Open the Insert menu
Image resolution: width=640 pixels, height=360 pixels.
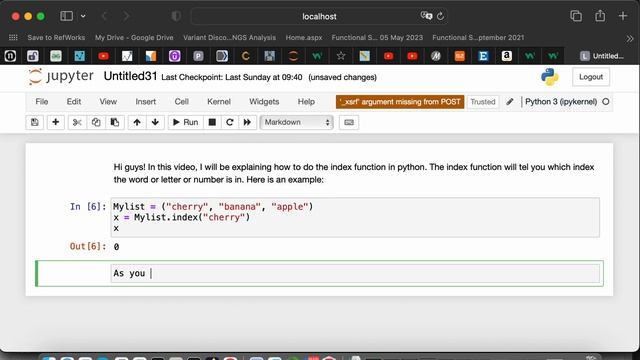(146, 102)
